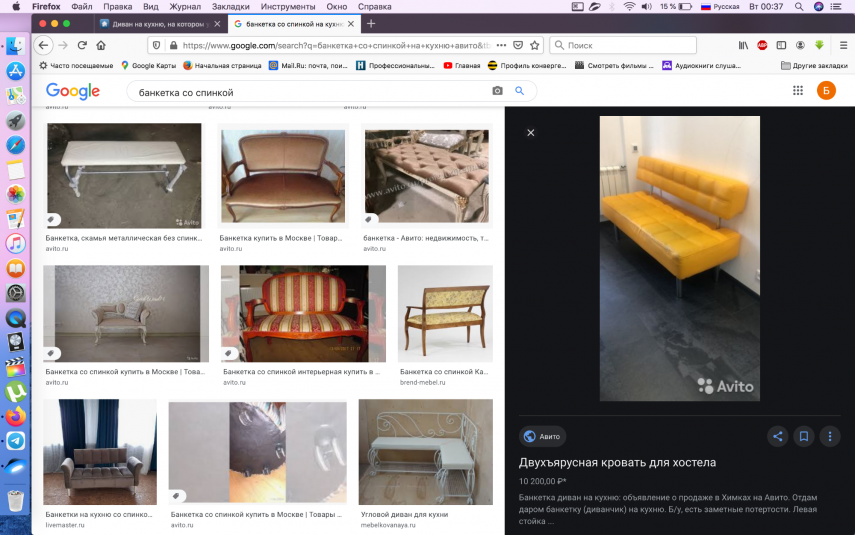Open the Русская input language menu
Screen dimensions: 855x535
pos(720,7)
